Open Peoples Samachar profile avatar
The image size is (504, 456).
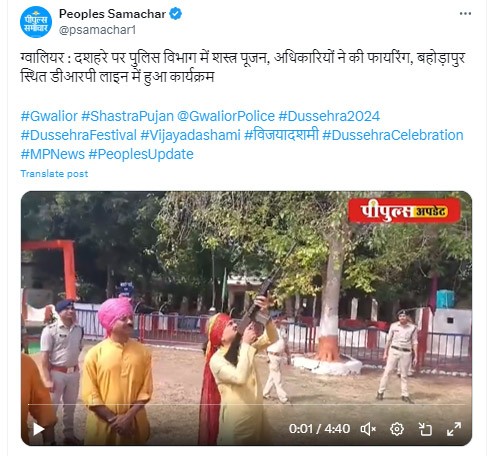(x=36, y=22)
